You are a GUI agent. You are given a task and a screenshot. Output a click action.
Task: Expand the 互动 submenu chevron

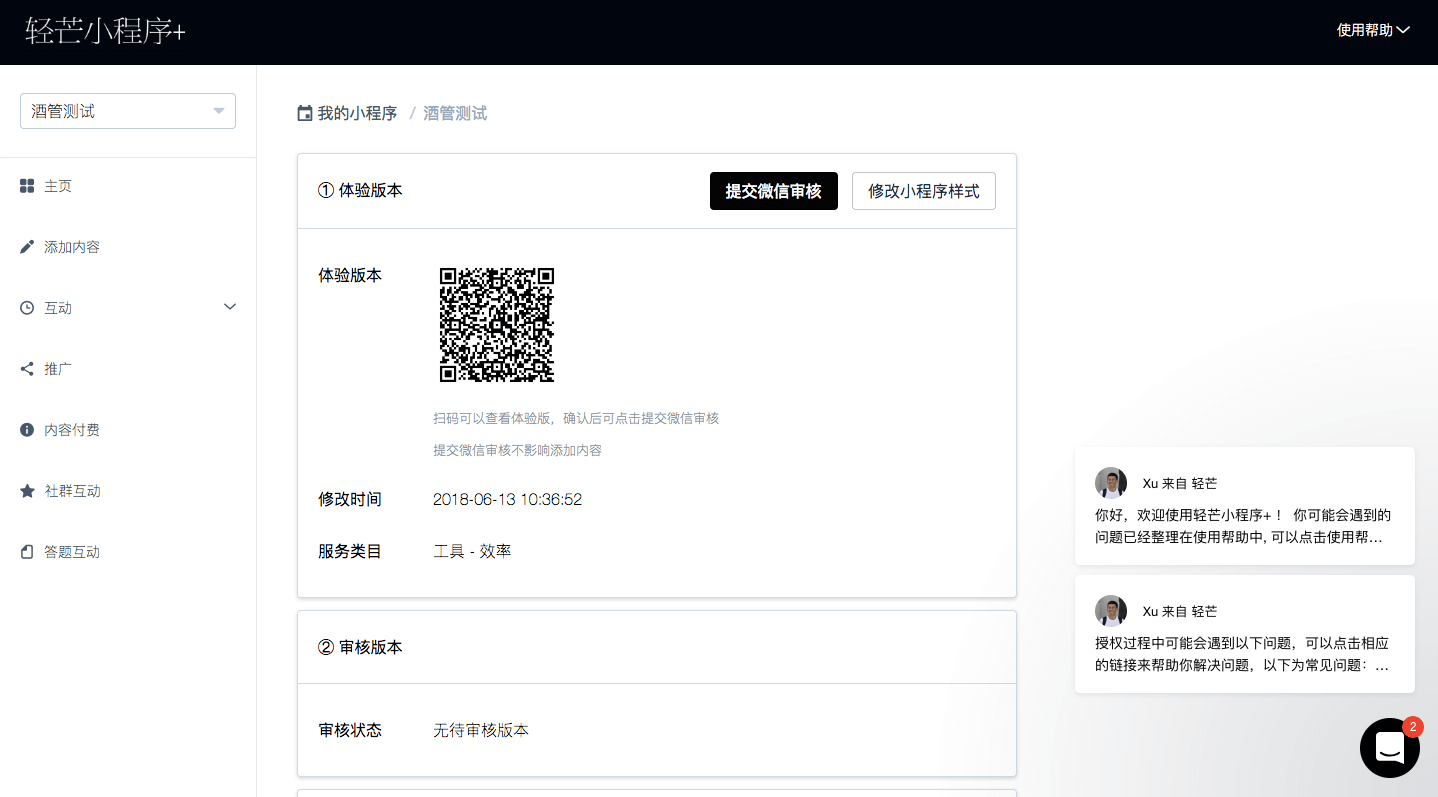230,307
